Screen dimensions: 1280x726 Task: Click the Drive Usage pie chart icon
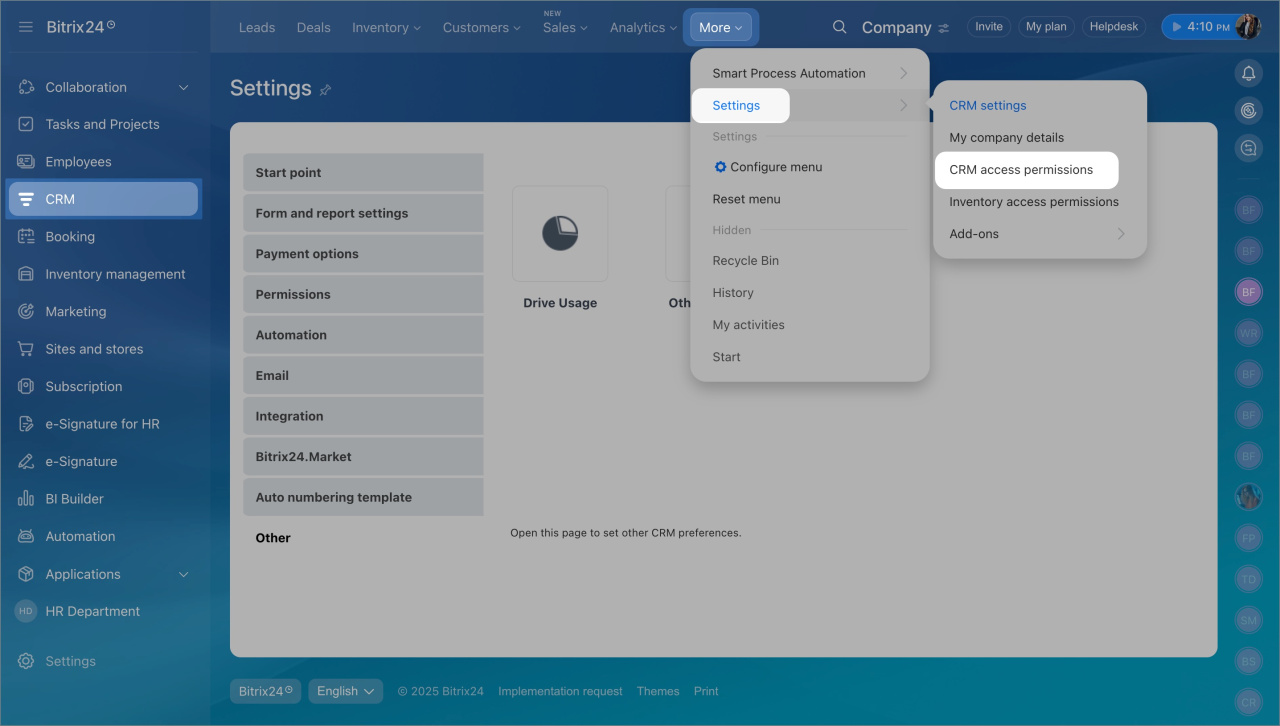tap(560, 234)
